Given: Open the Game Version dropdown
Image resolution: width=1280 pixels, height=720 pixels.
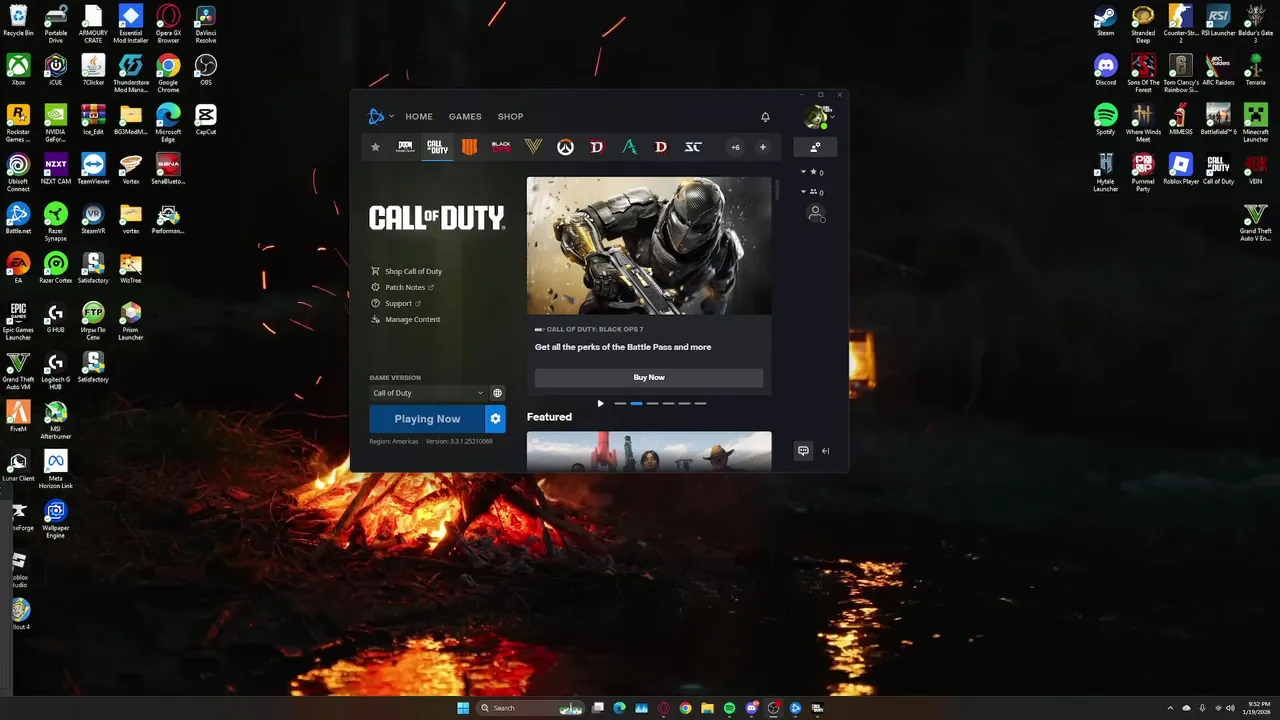Looking at the screenshot, I should 428,393.
